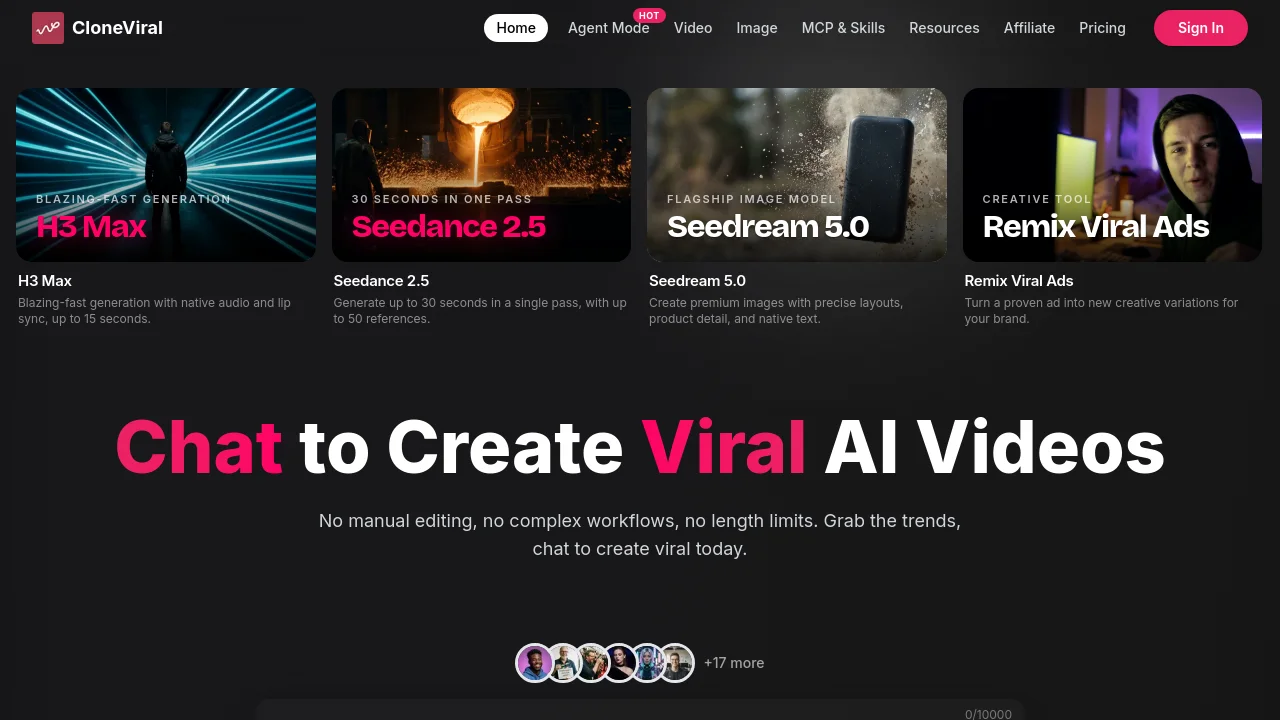Select the Home nav tab
Viewport: 1280px width, 720px height.
point(516,28)
